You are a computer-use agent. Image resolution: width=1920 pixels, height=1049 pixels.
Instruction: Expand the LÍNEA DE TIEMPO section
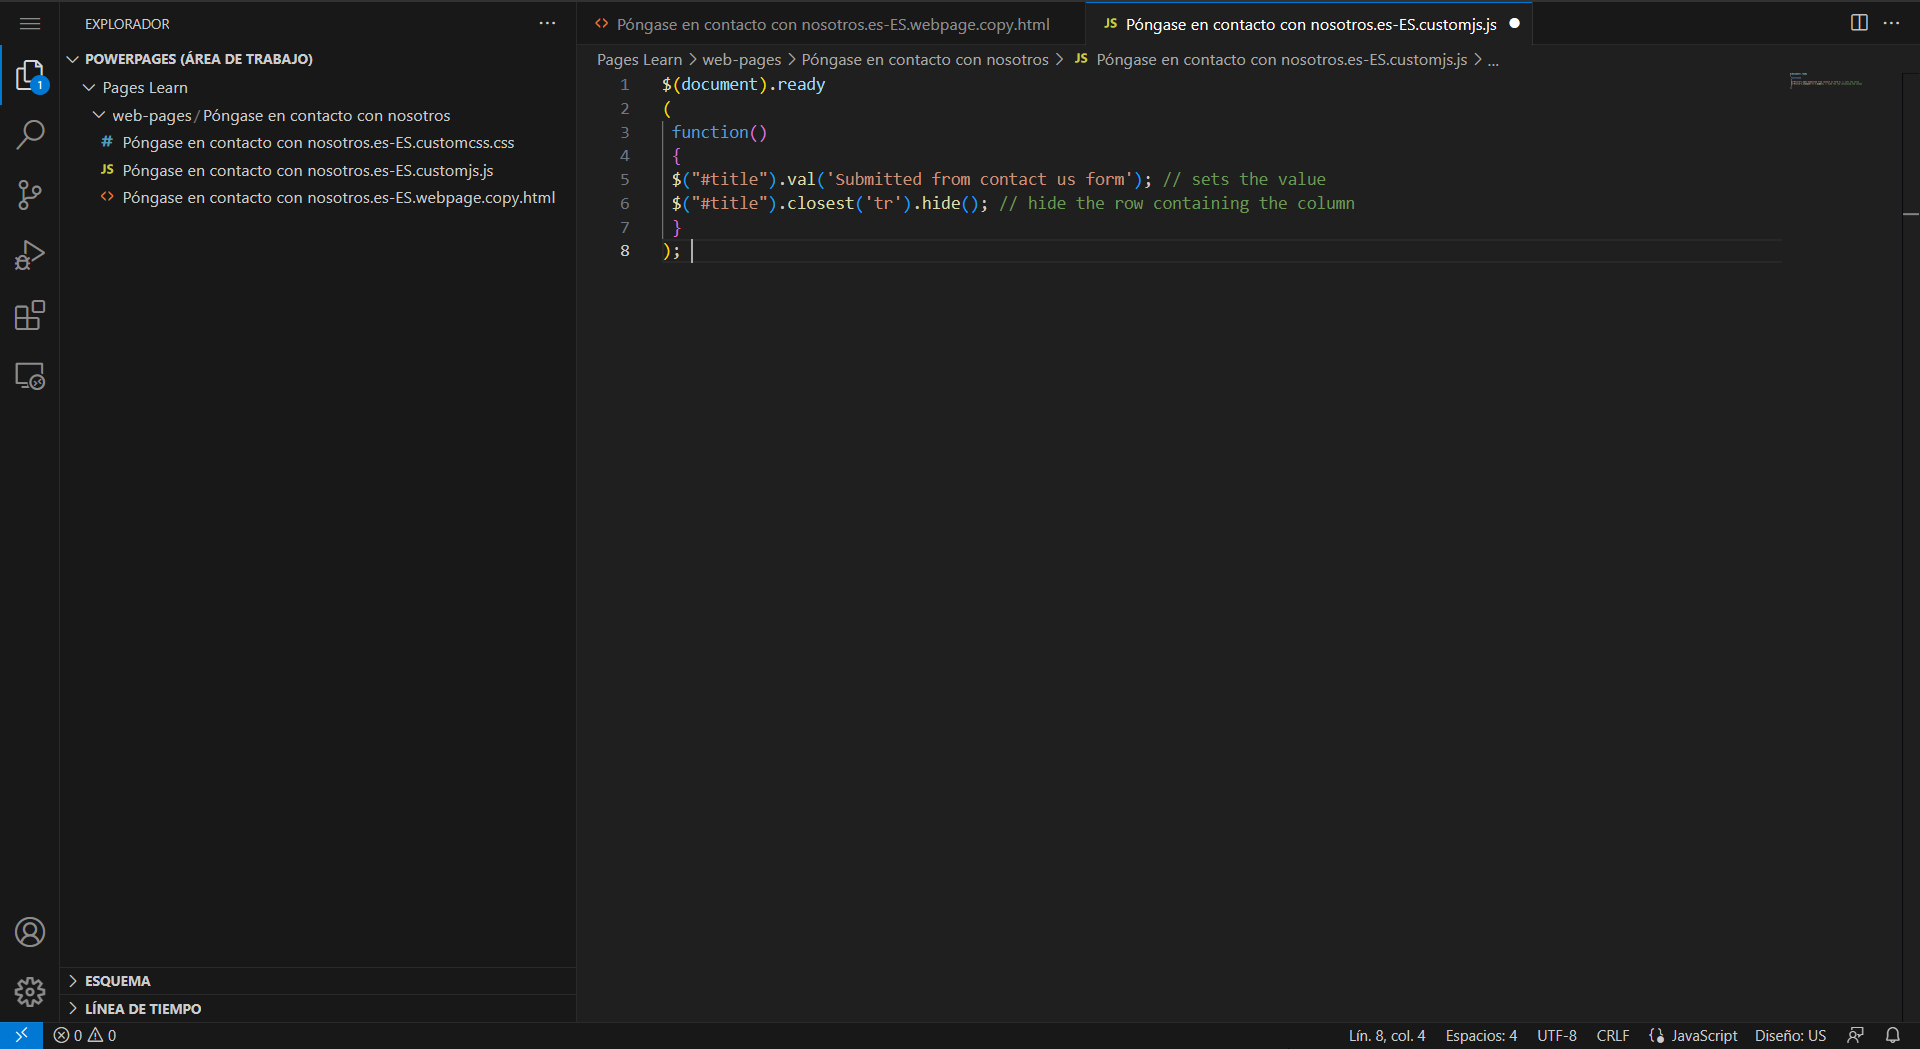click(x=142, y=1009)
